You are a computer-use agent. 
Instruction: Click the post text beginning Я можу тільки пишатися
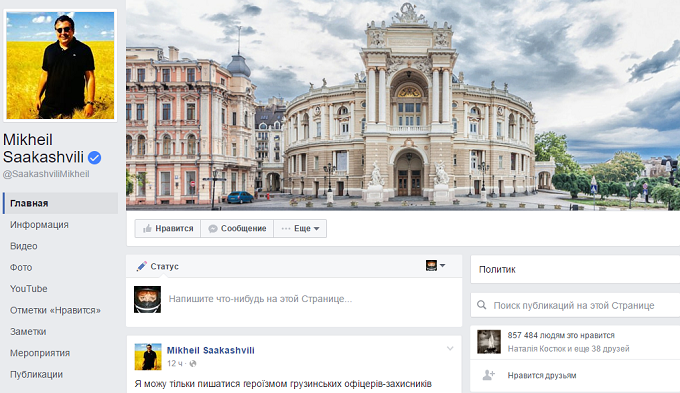pos(283,384)
